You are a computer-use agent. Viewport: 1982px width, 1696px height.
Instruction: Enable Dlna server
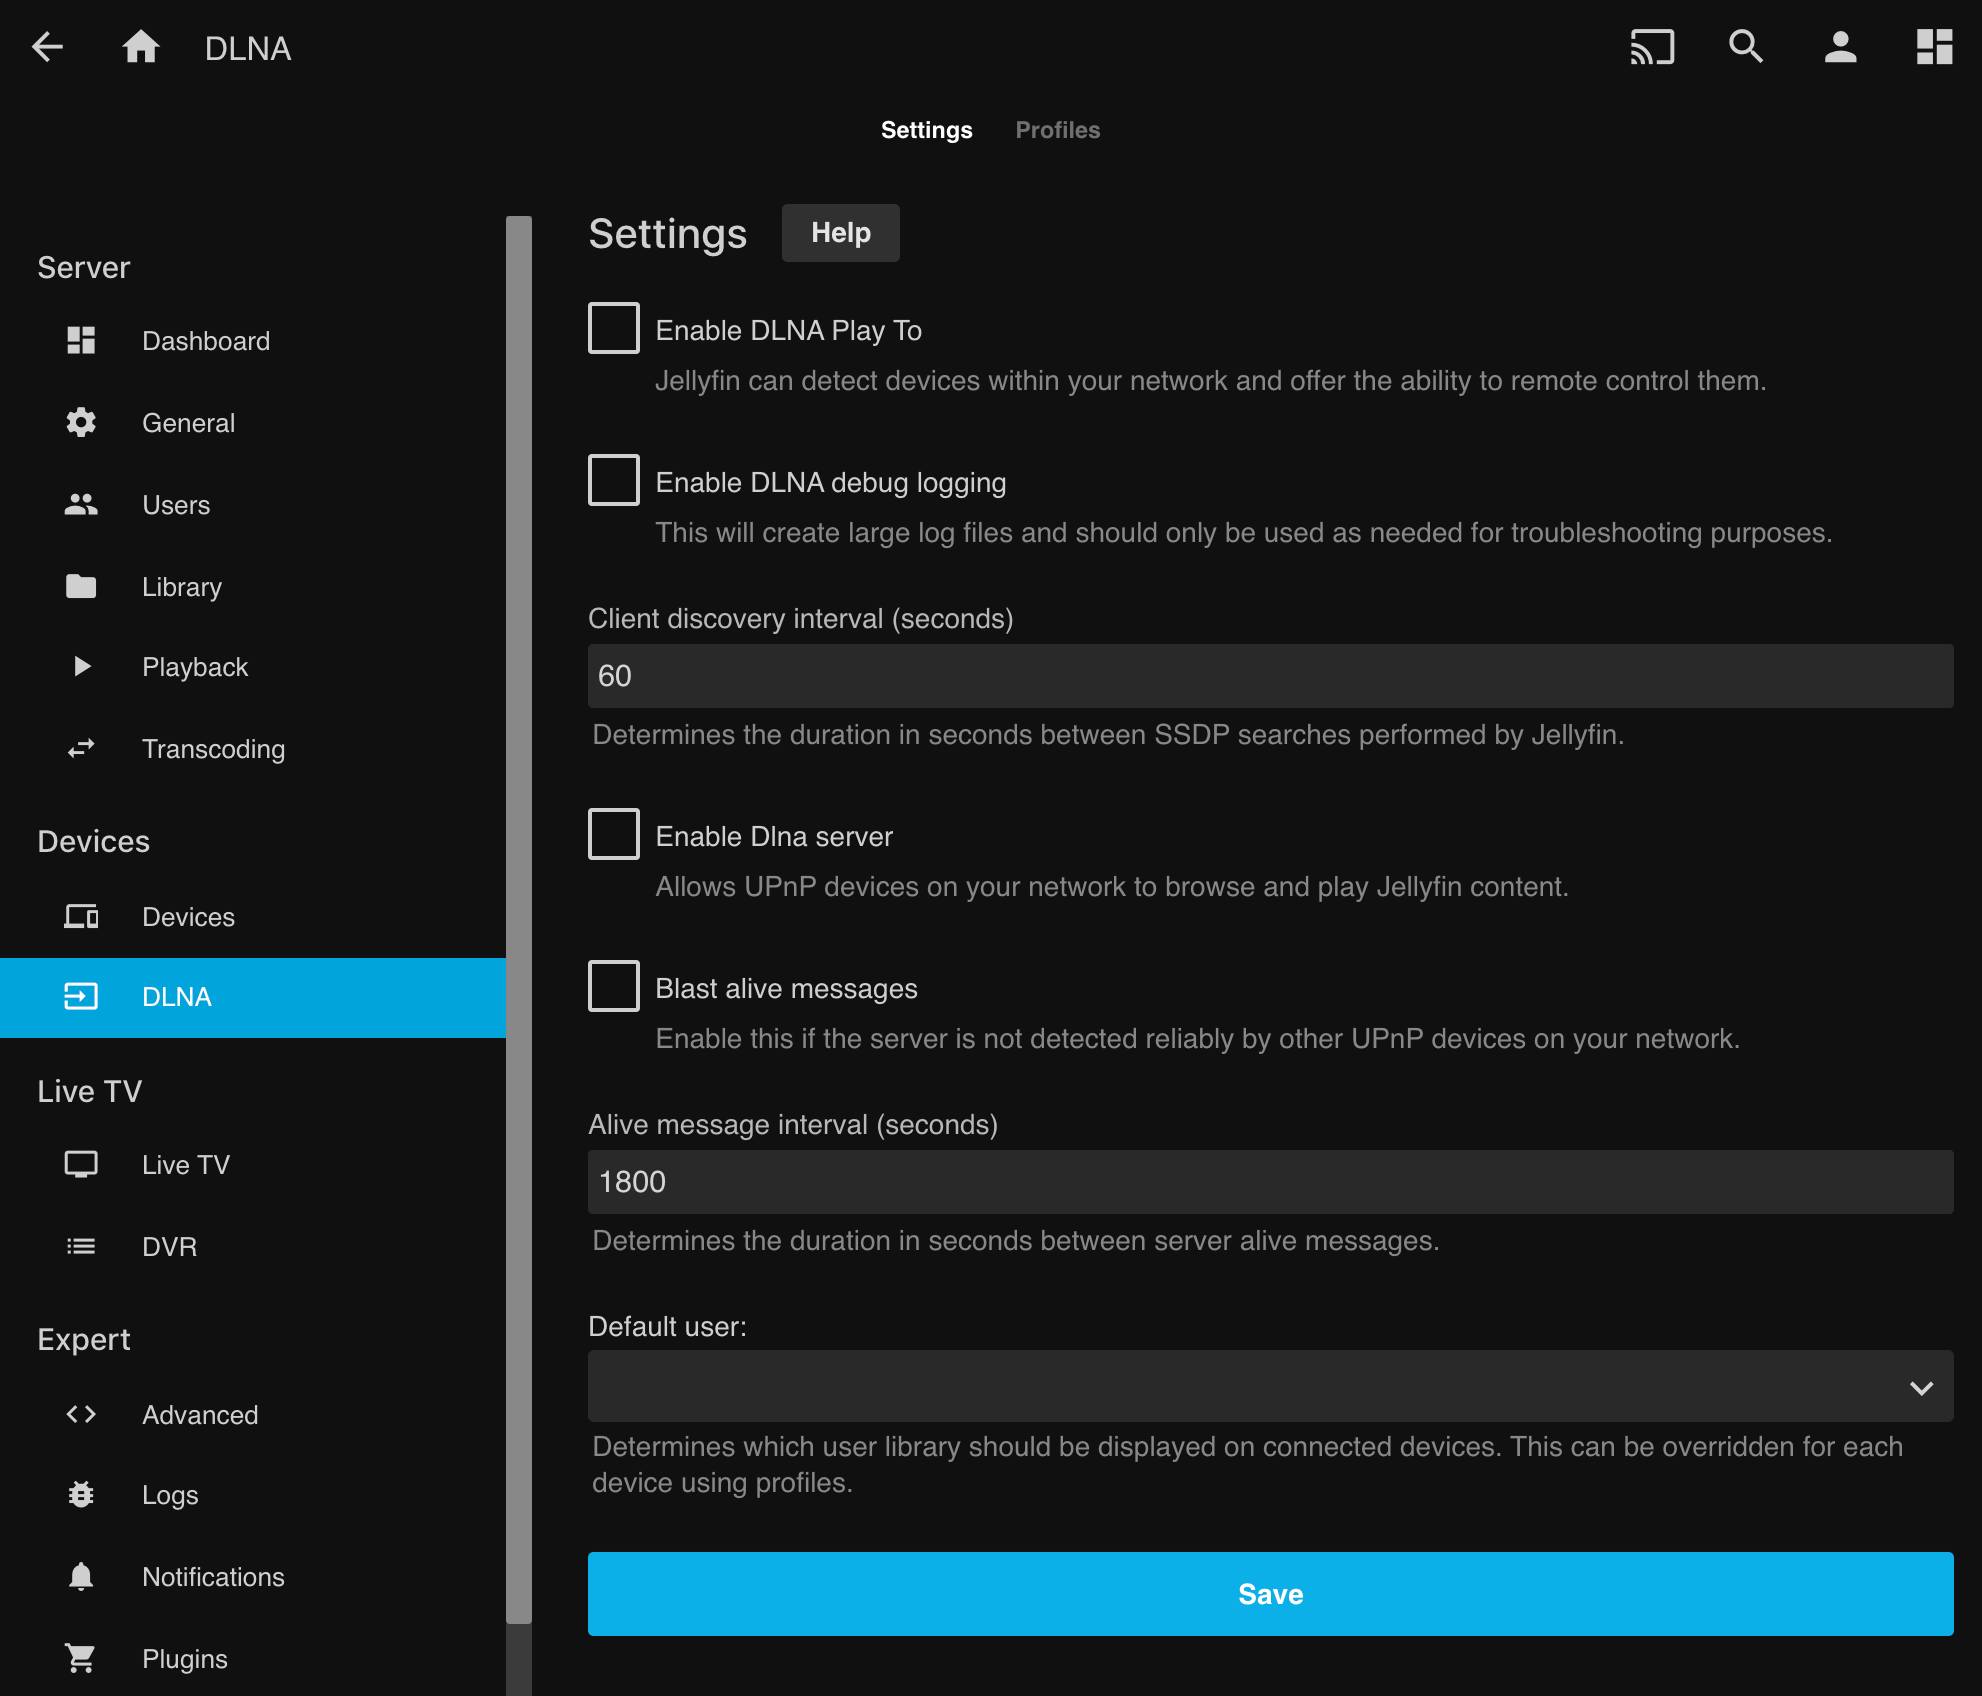click(x=613, y=835)
